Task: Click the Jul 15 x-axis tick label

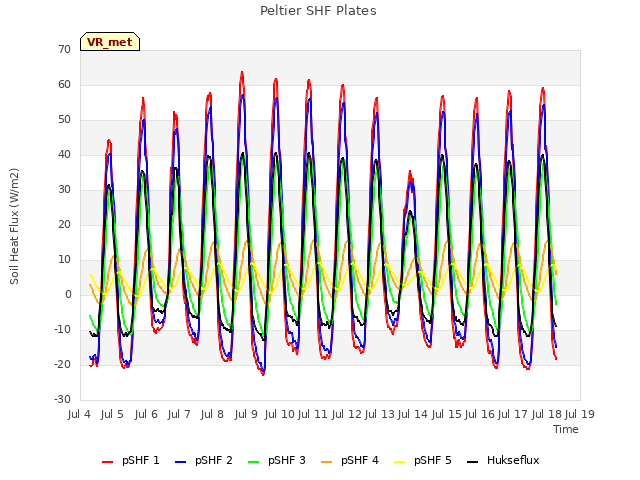Action: pyautogui.click(x=447, y=414)
